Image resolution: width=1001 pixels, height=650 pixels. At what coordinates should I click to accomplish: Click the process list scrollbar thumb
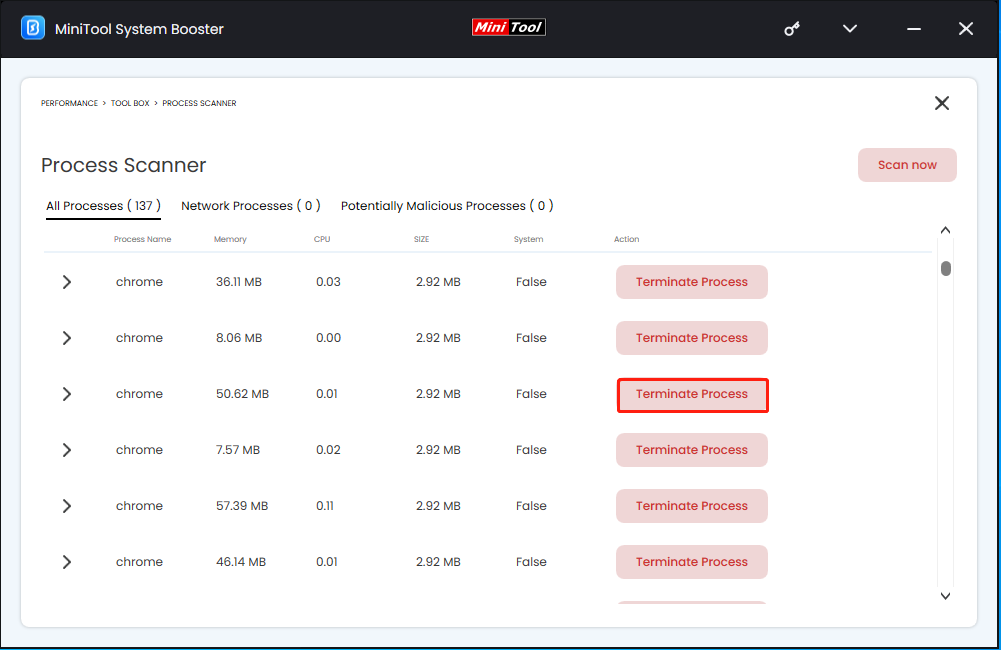946,269
